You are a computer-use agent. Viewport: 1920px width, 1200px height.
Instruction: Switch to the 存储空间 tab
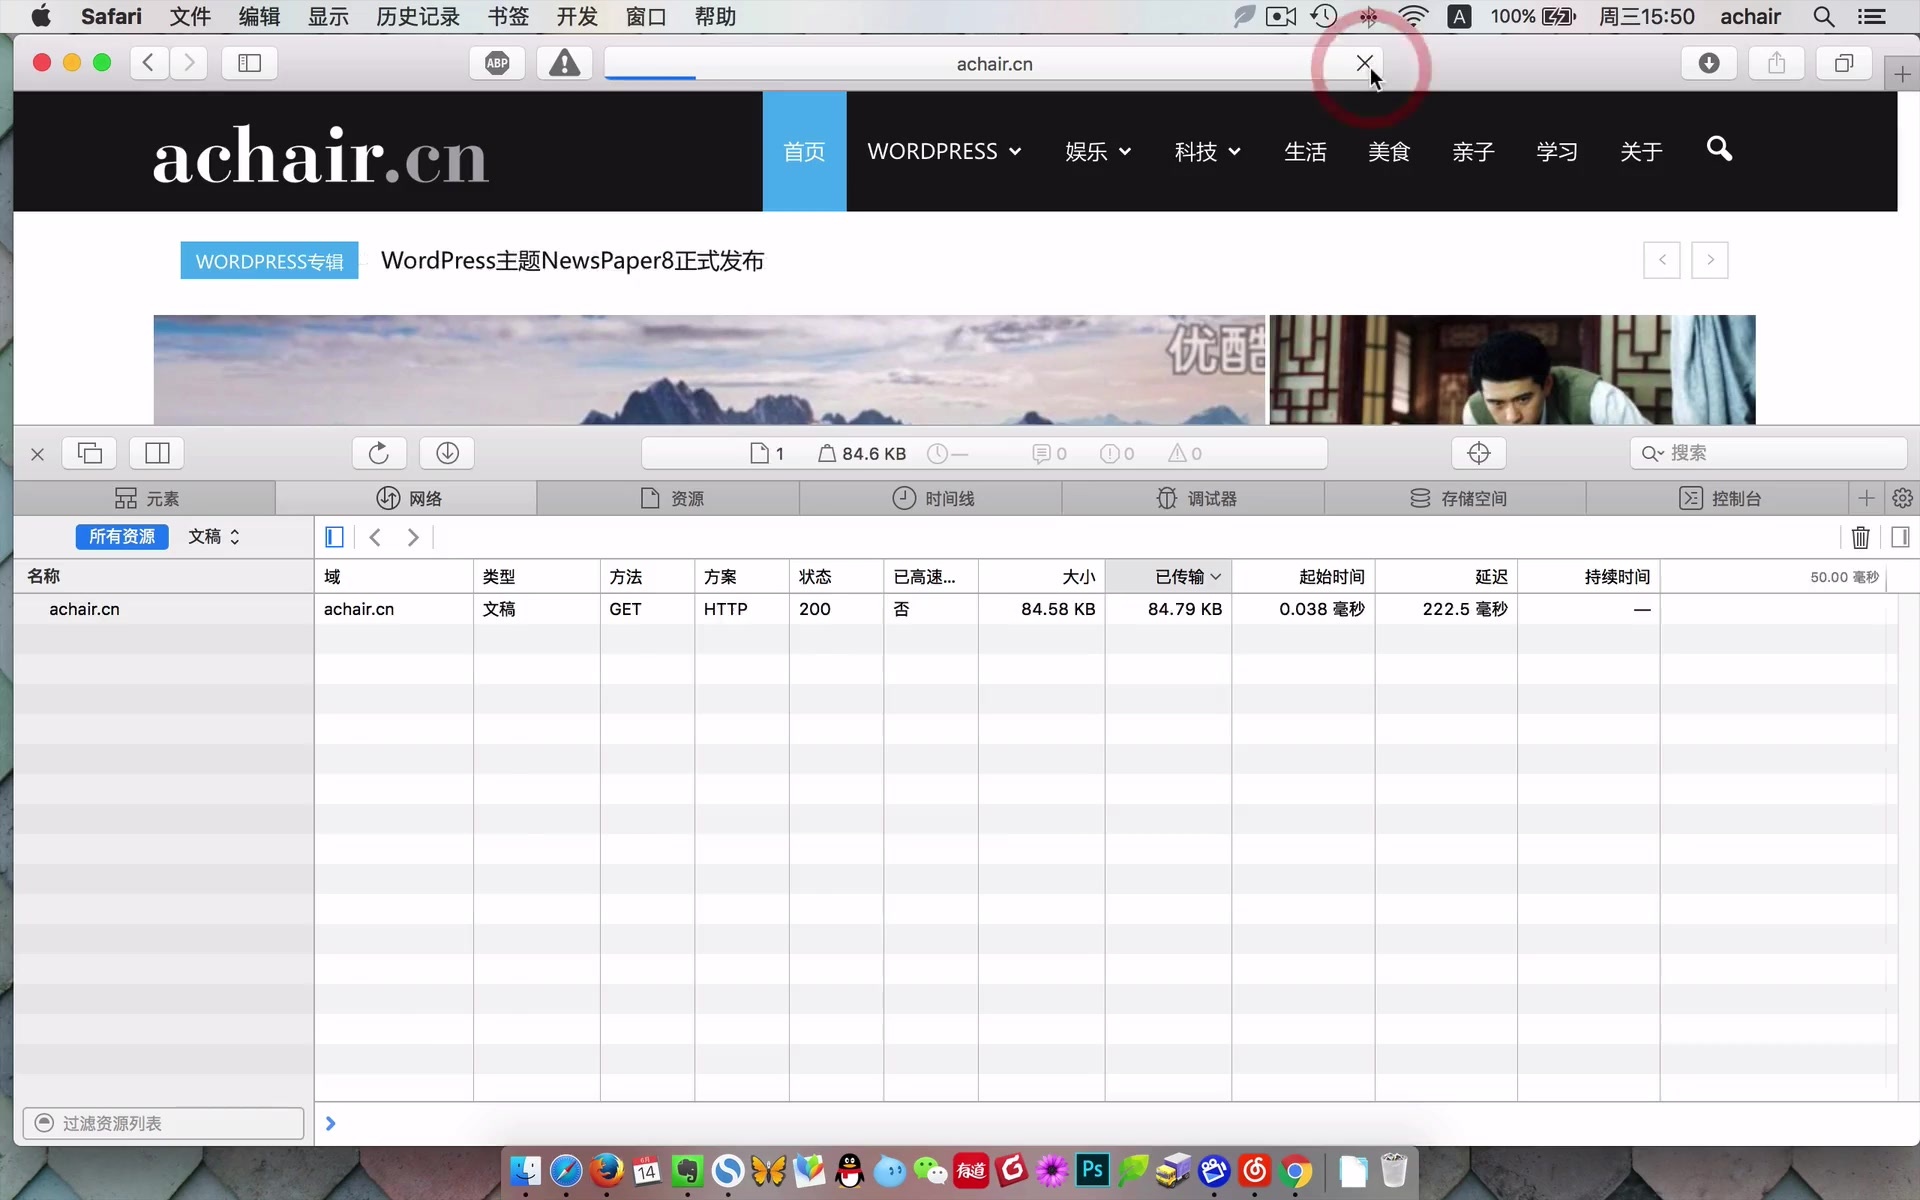click(x=1458, y=498)
